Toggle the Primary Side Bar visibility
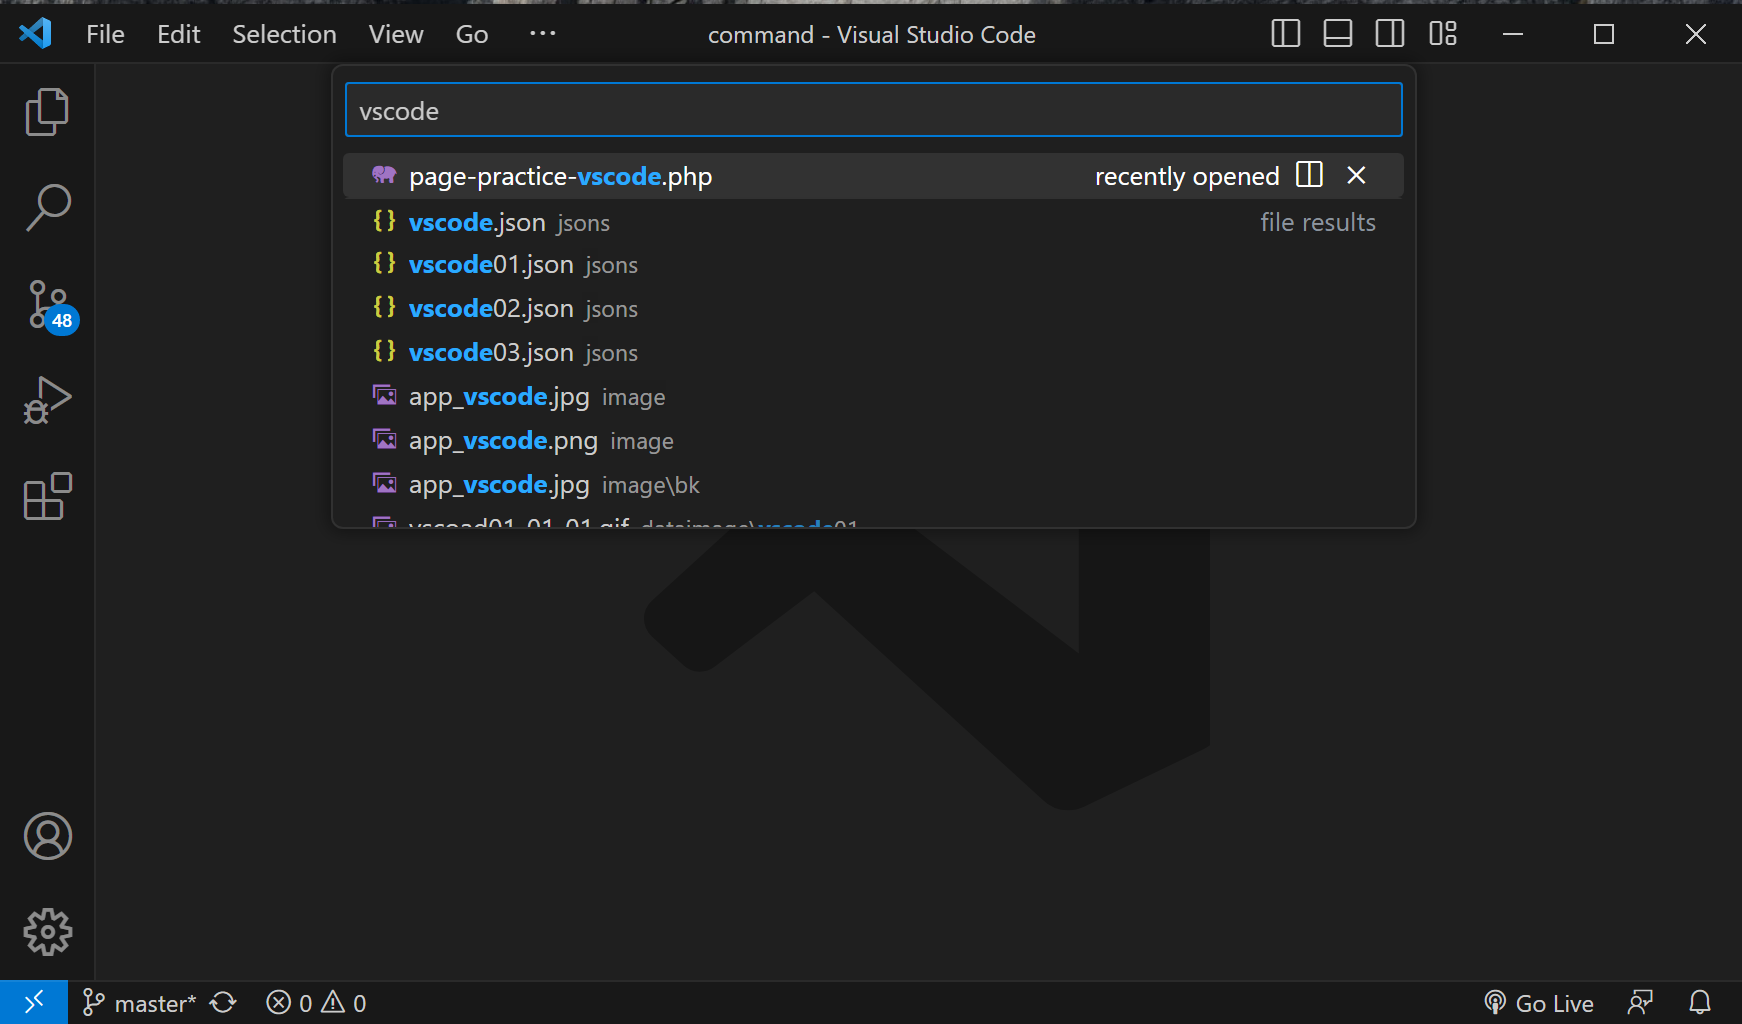1742x1024 pixels. tap(1284, 33)
